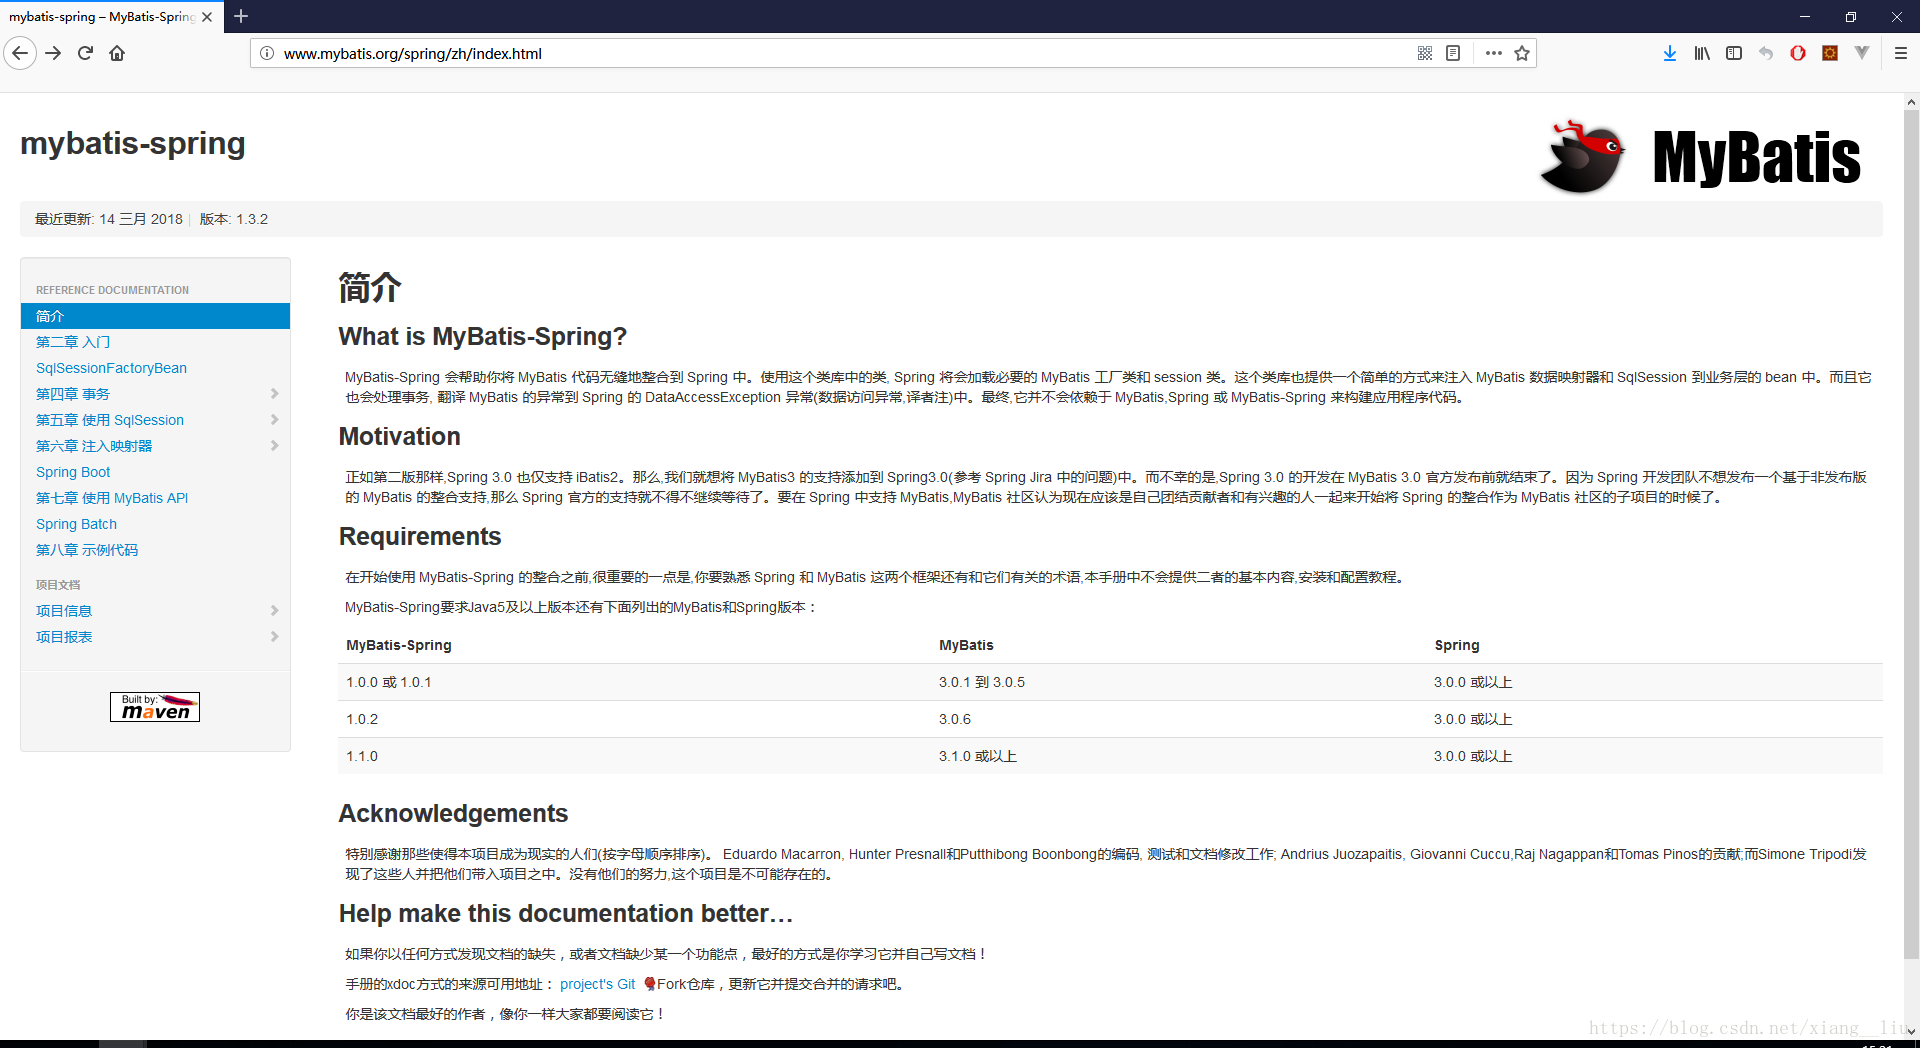Open 项目报表 link
Viewport: 1920px width, 1048px height.
tap(64, 637)
